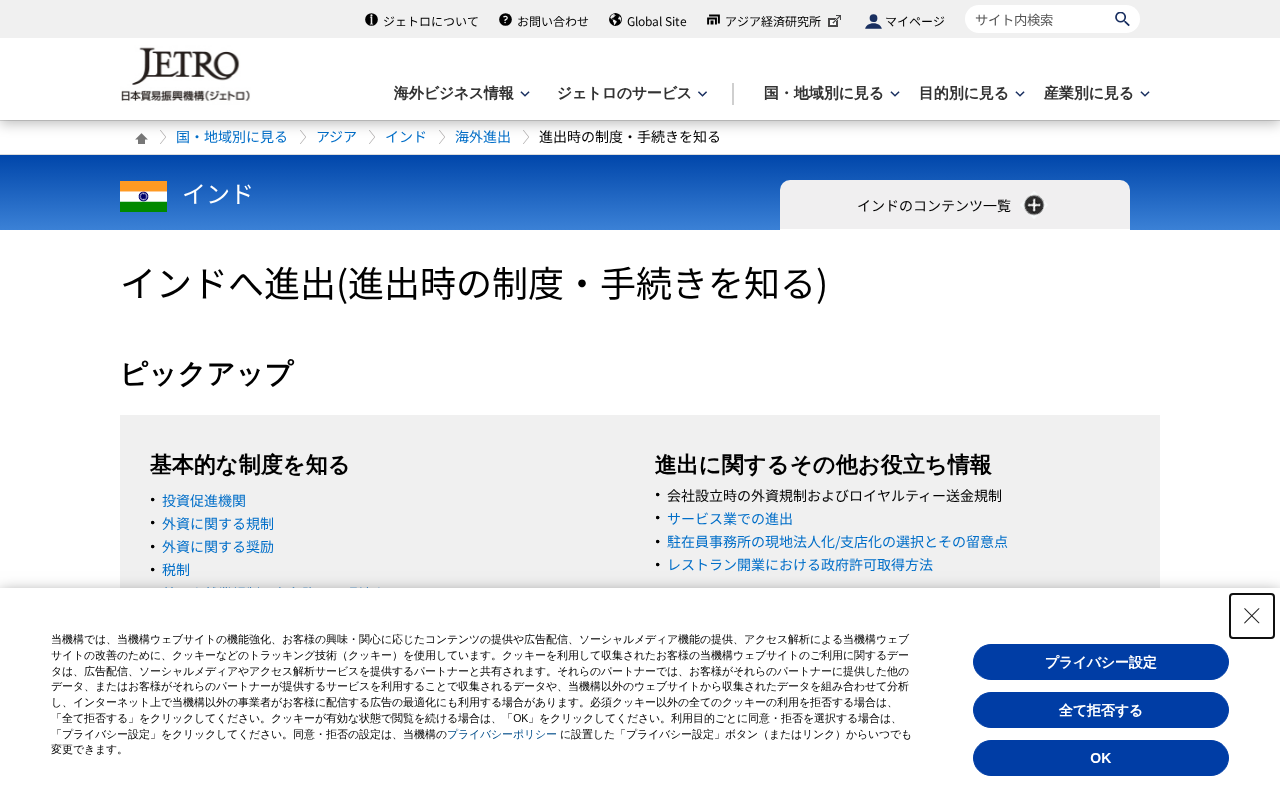Expand 海外ビジネス情報 menu
The height and width of the screenshot is (800, 1280).
(461, 93)
